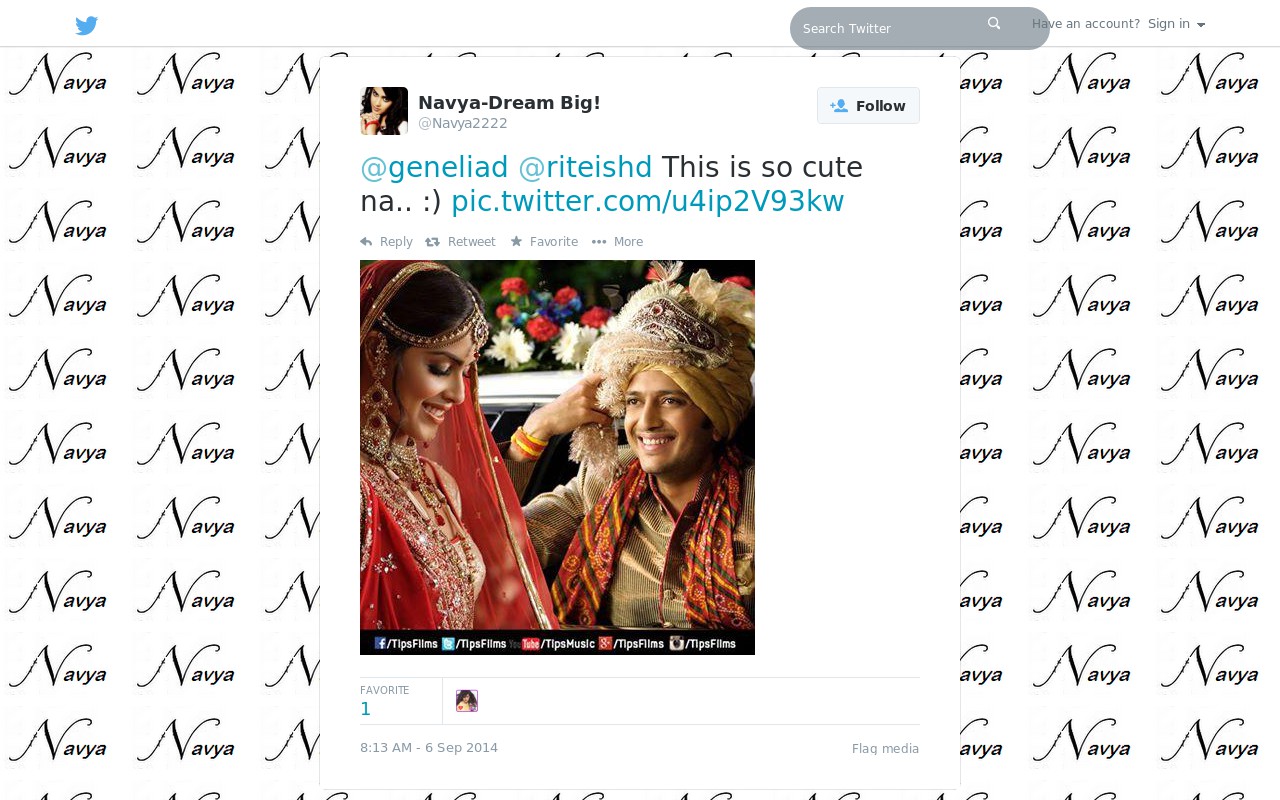The image size is (1280, 800).
Task: Follow Navya-Dream Big! account
Action: pos(868,106)
